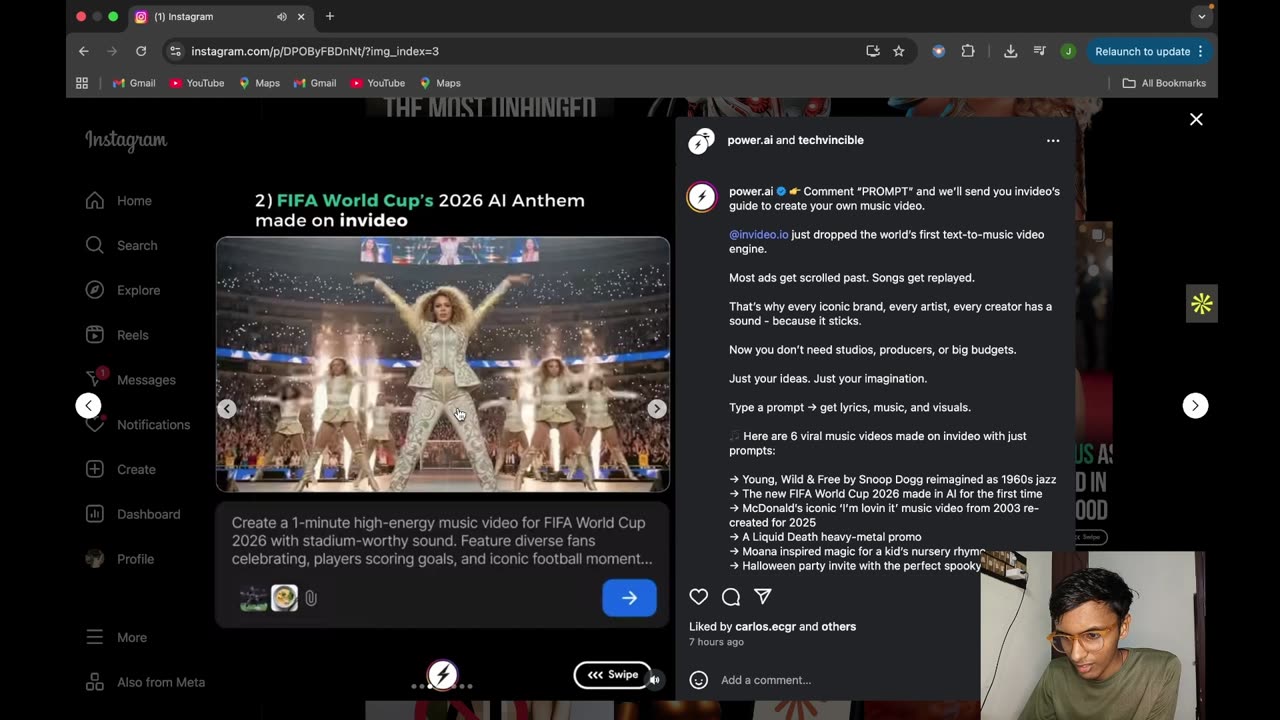Click the comment bubble icon under the post
Viewport: 1280px width, 720px height.
pos(731,597)
